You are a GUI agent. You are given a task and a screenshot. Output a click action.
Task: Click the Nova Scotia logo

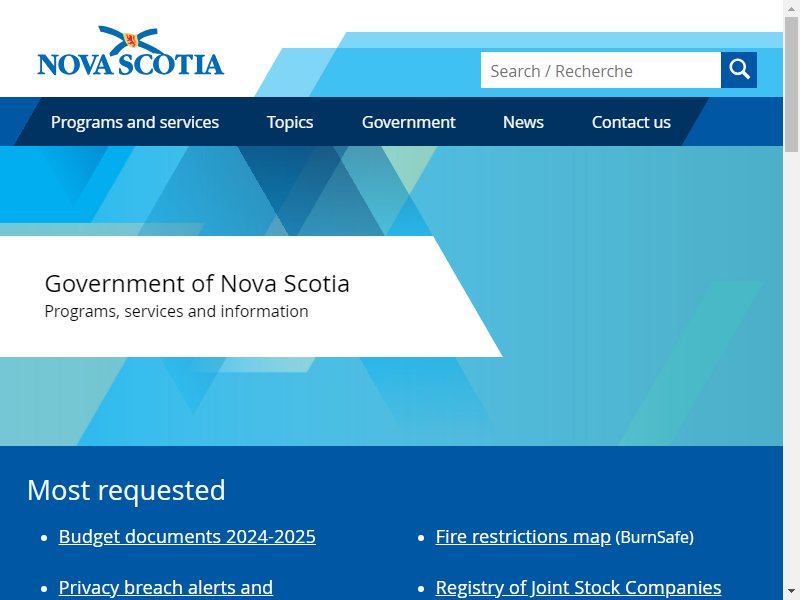click(x=131, y=51)
